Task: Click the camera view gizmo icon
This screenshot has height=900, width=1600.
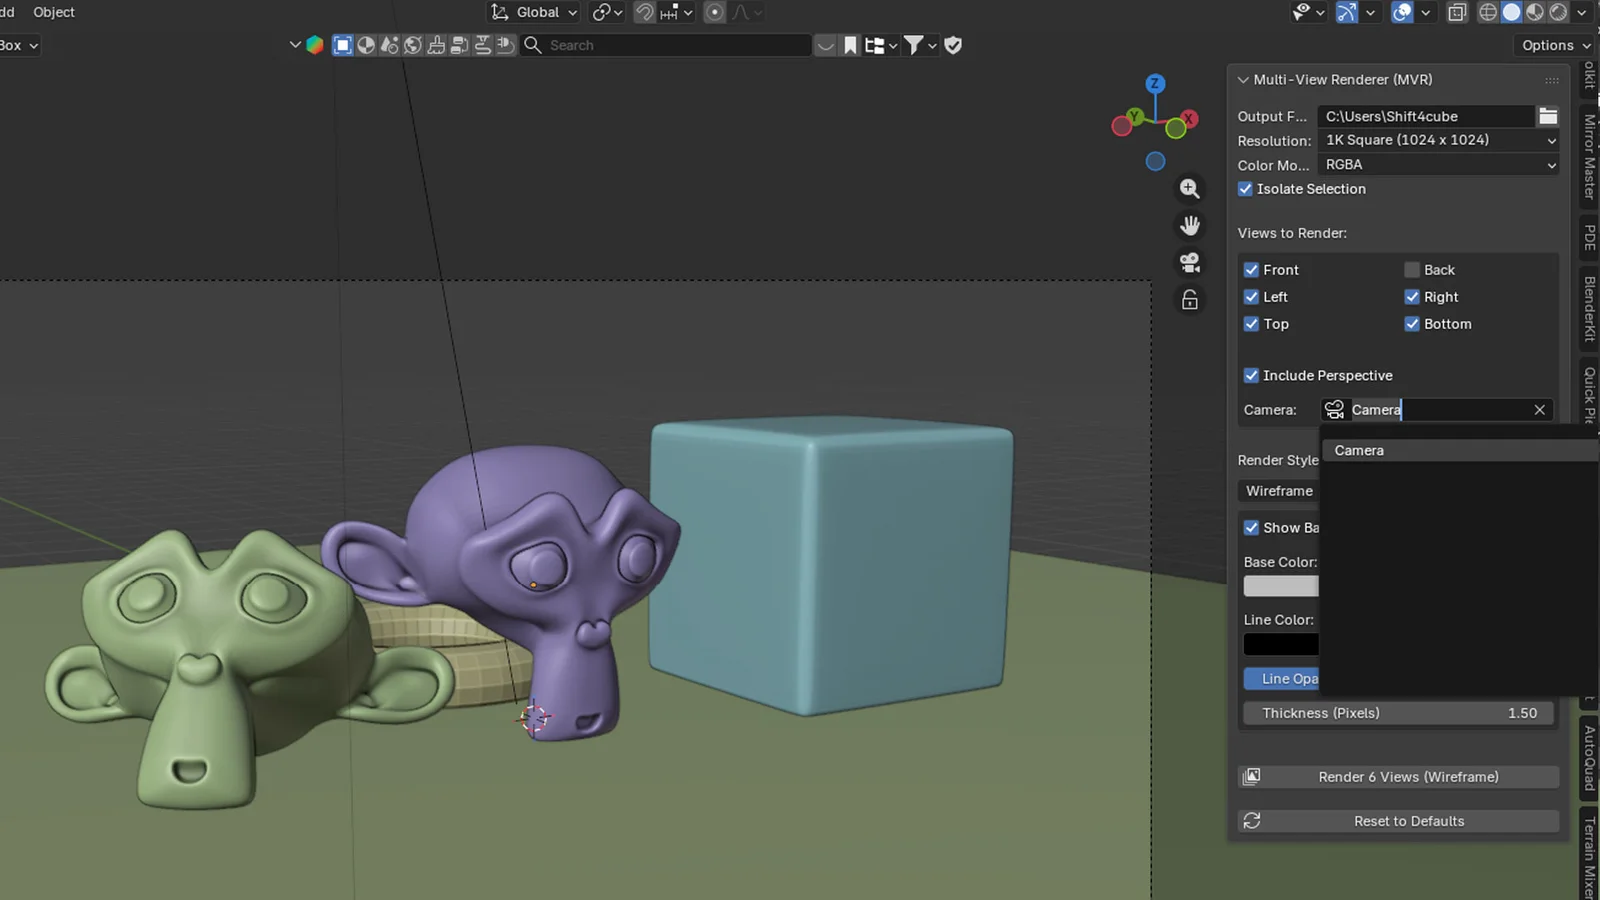Action: point(1189,262)
